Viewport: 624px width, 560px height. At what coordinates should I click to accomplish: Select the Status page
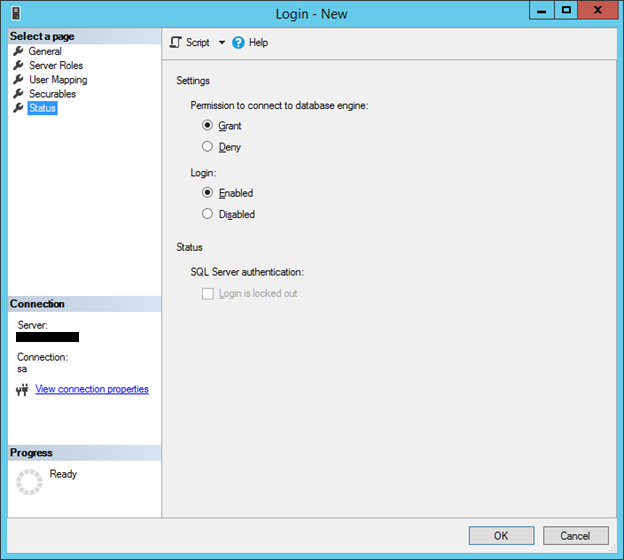pyautogui.click(x=42, y=108)
